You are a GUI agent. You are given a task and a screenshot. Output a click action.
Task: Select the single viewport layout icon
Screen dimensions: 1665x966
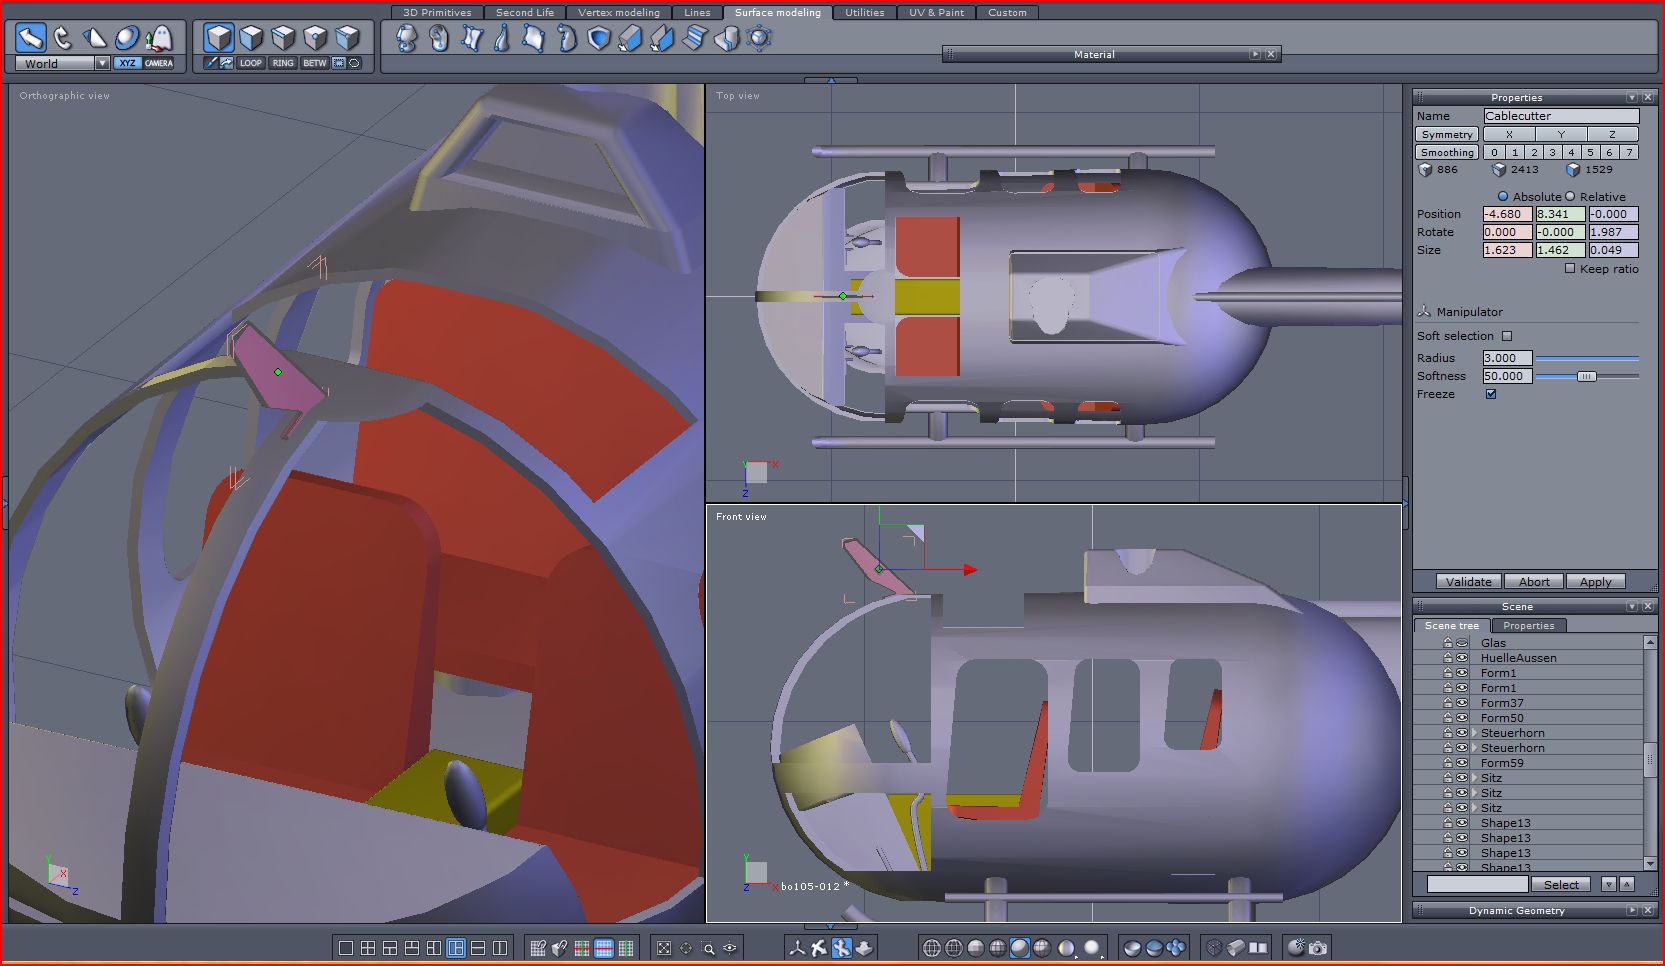tap(346, 948)
